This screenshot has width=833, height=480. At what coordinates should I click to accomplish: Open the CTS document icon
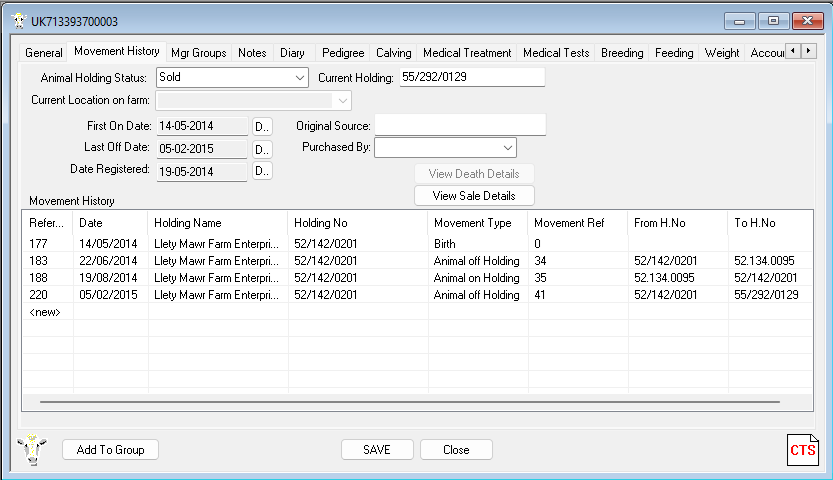point(802,450)
